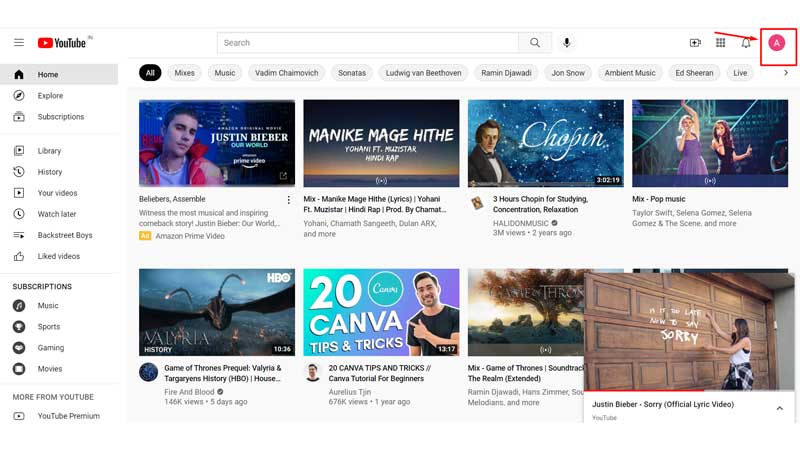Select the Ramin Djawadi chip
This screenshot has width=800, height=450.
(506, 73)
